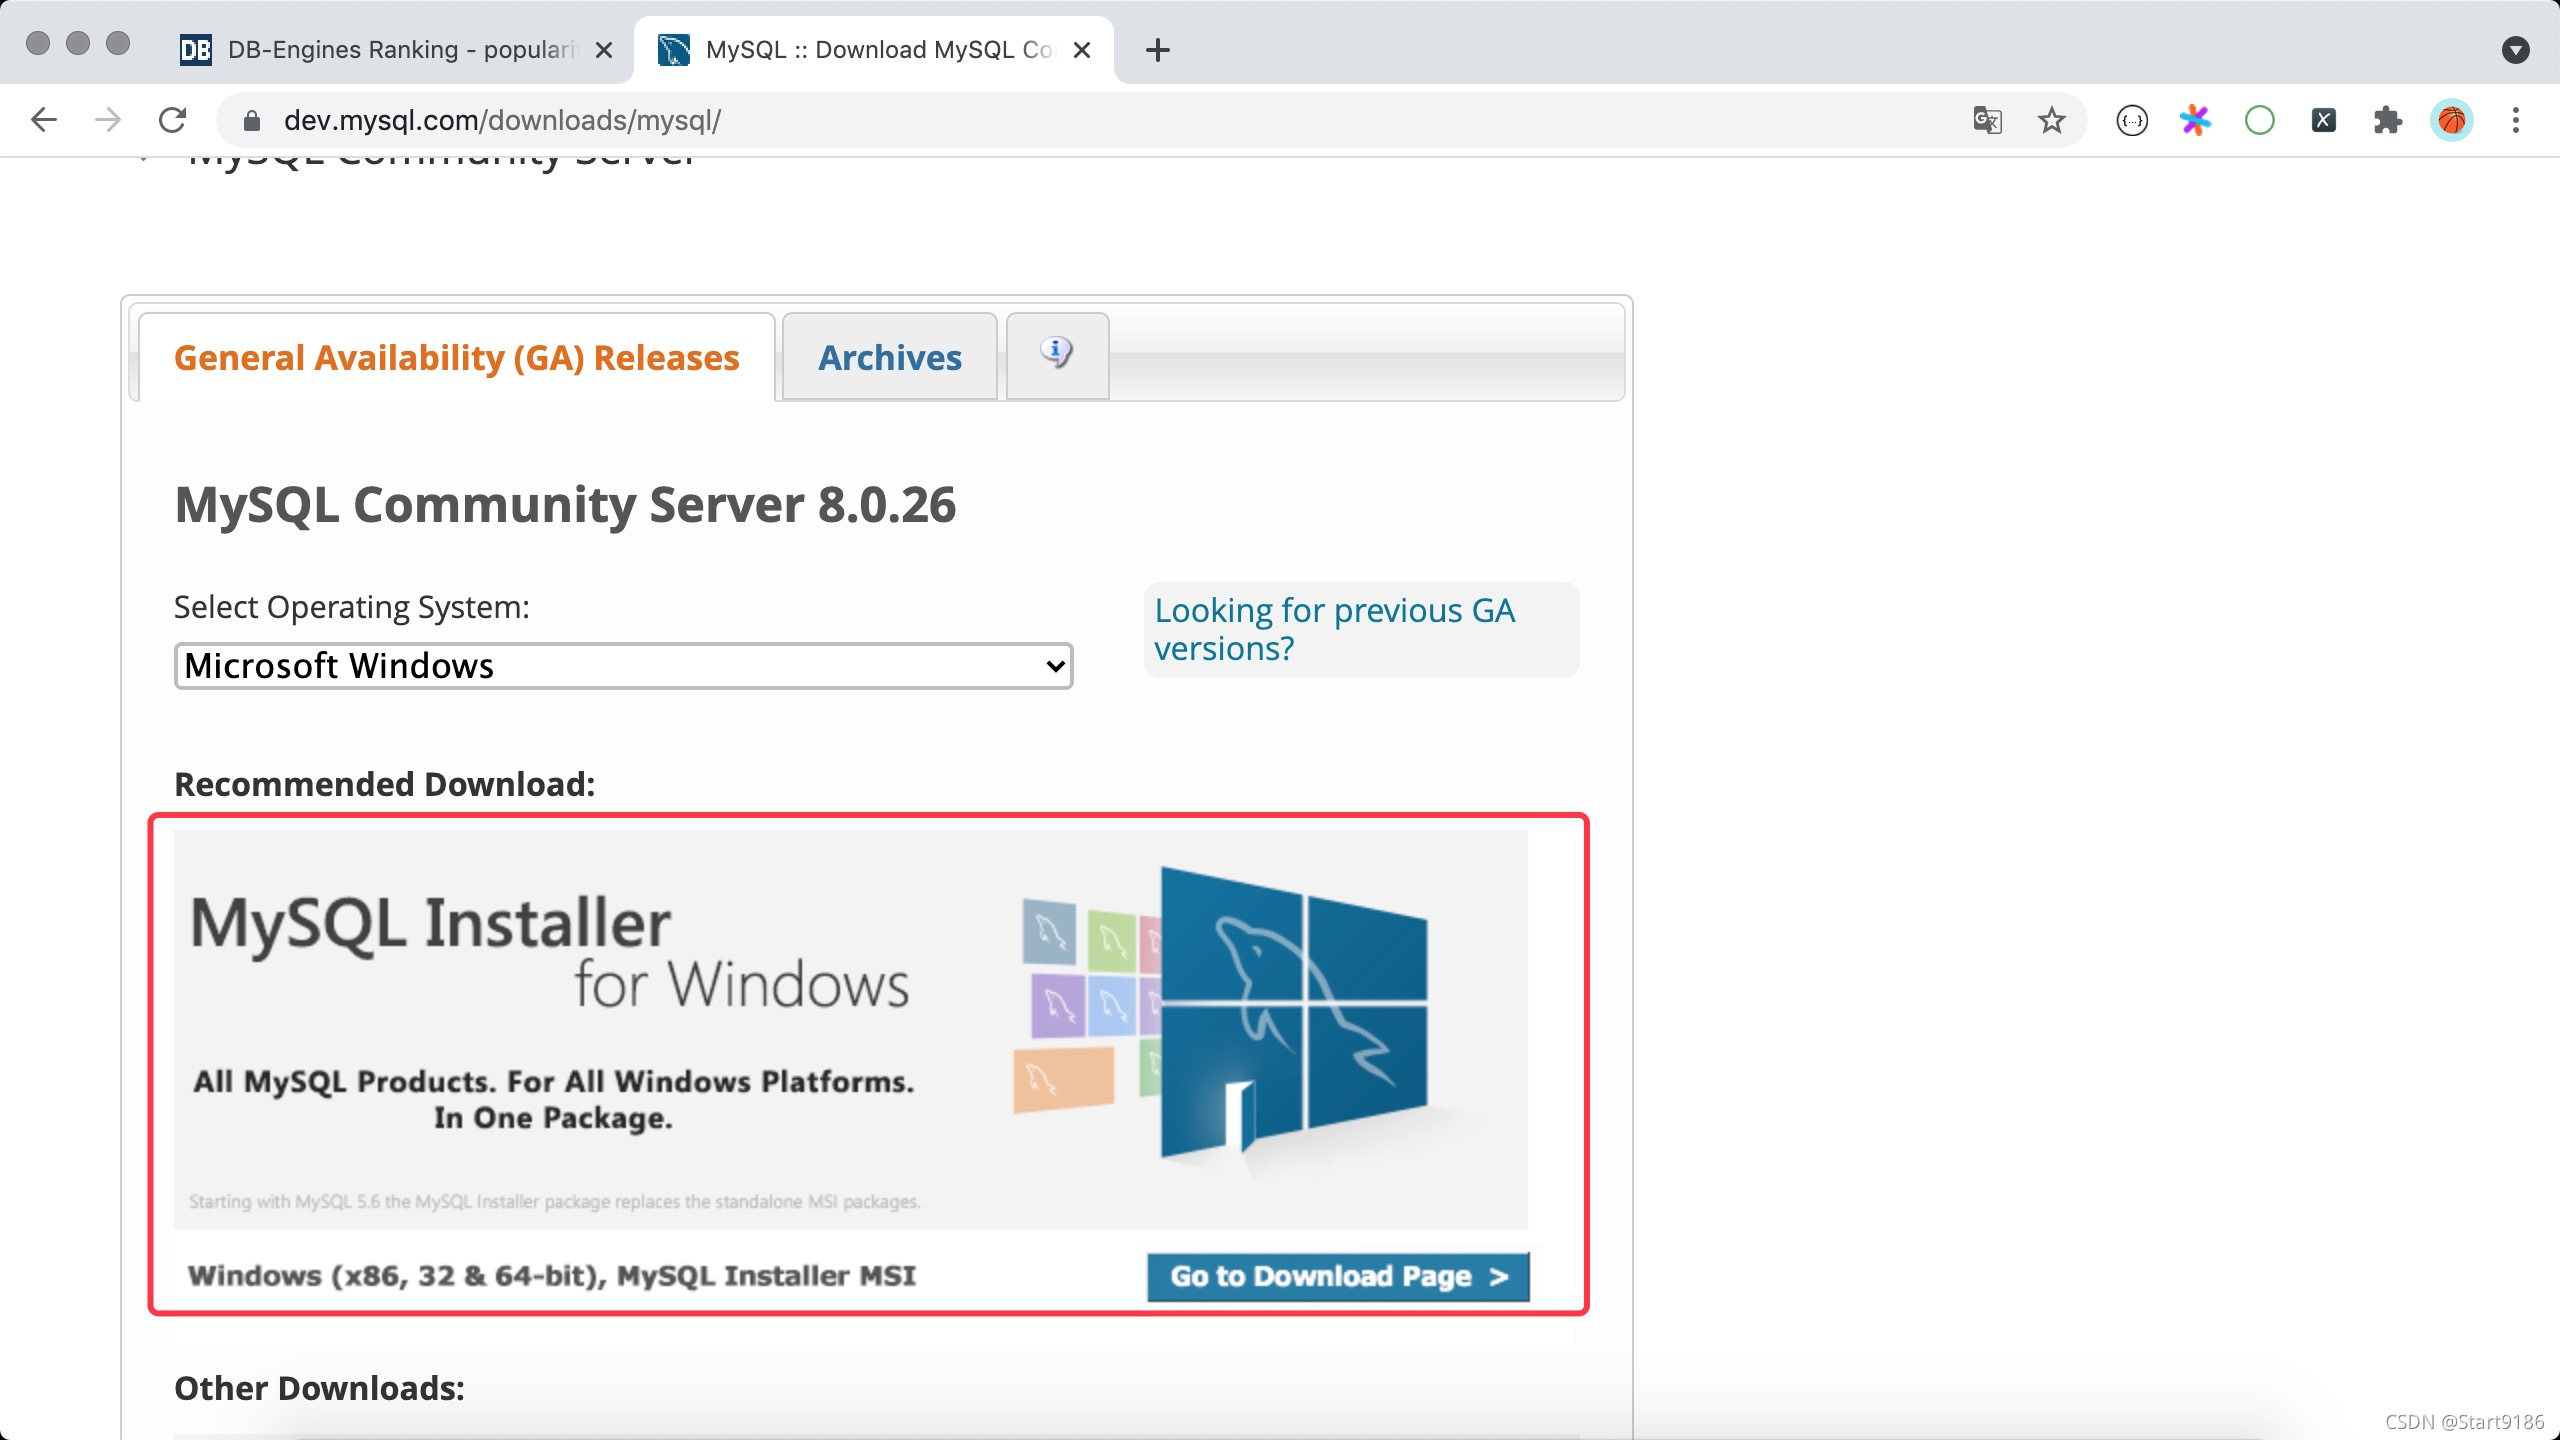Image resolution: width=2560 pixels, height=1440 pixels.
Task: Open Looking for previous GA versions link
Action: pos(1334,629)
